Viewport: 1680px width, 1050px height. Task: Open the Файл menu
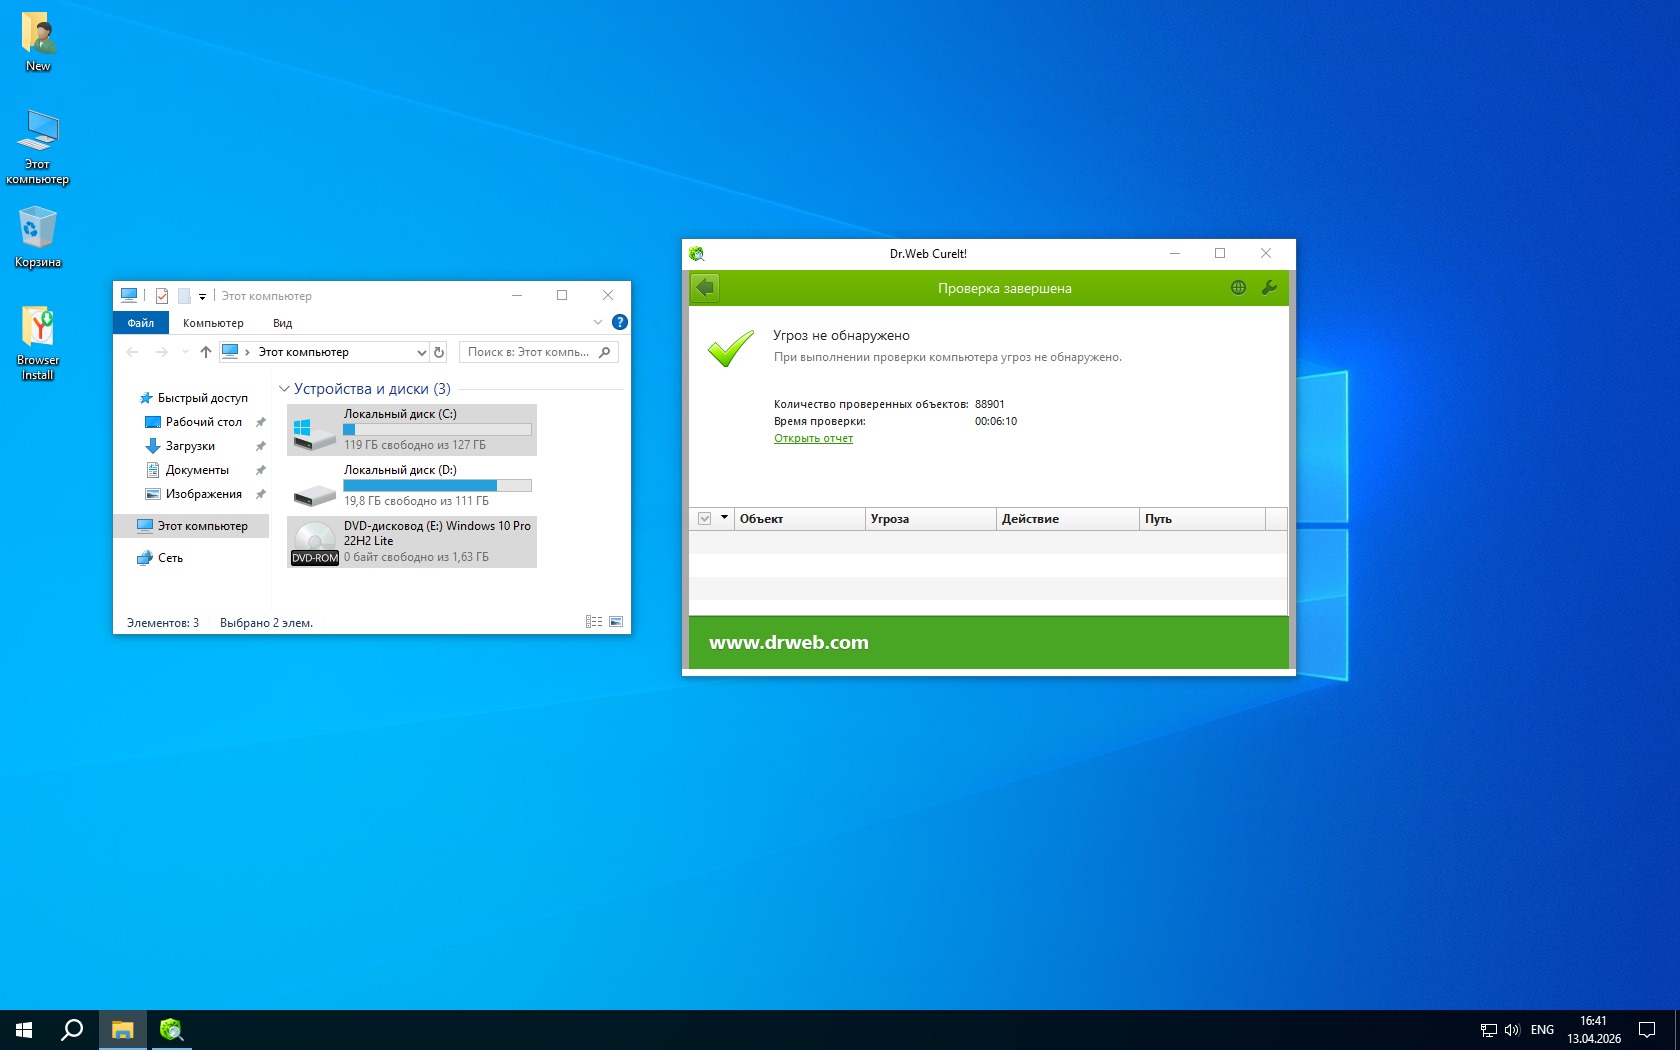coord(140,323)
